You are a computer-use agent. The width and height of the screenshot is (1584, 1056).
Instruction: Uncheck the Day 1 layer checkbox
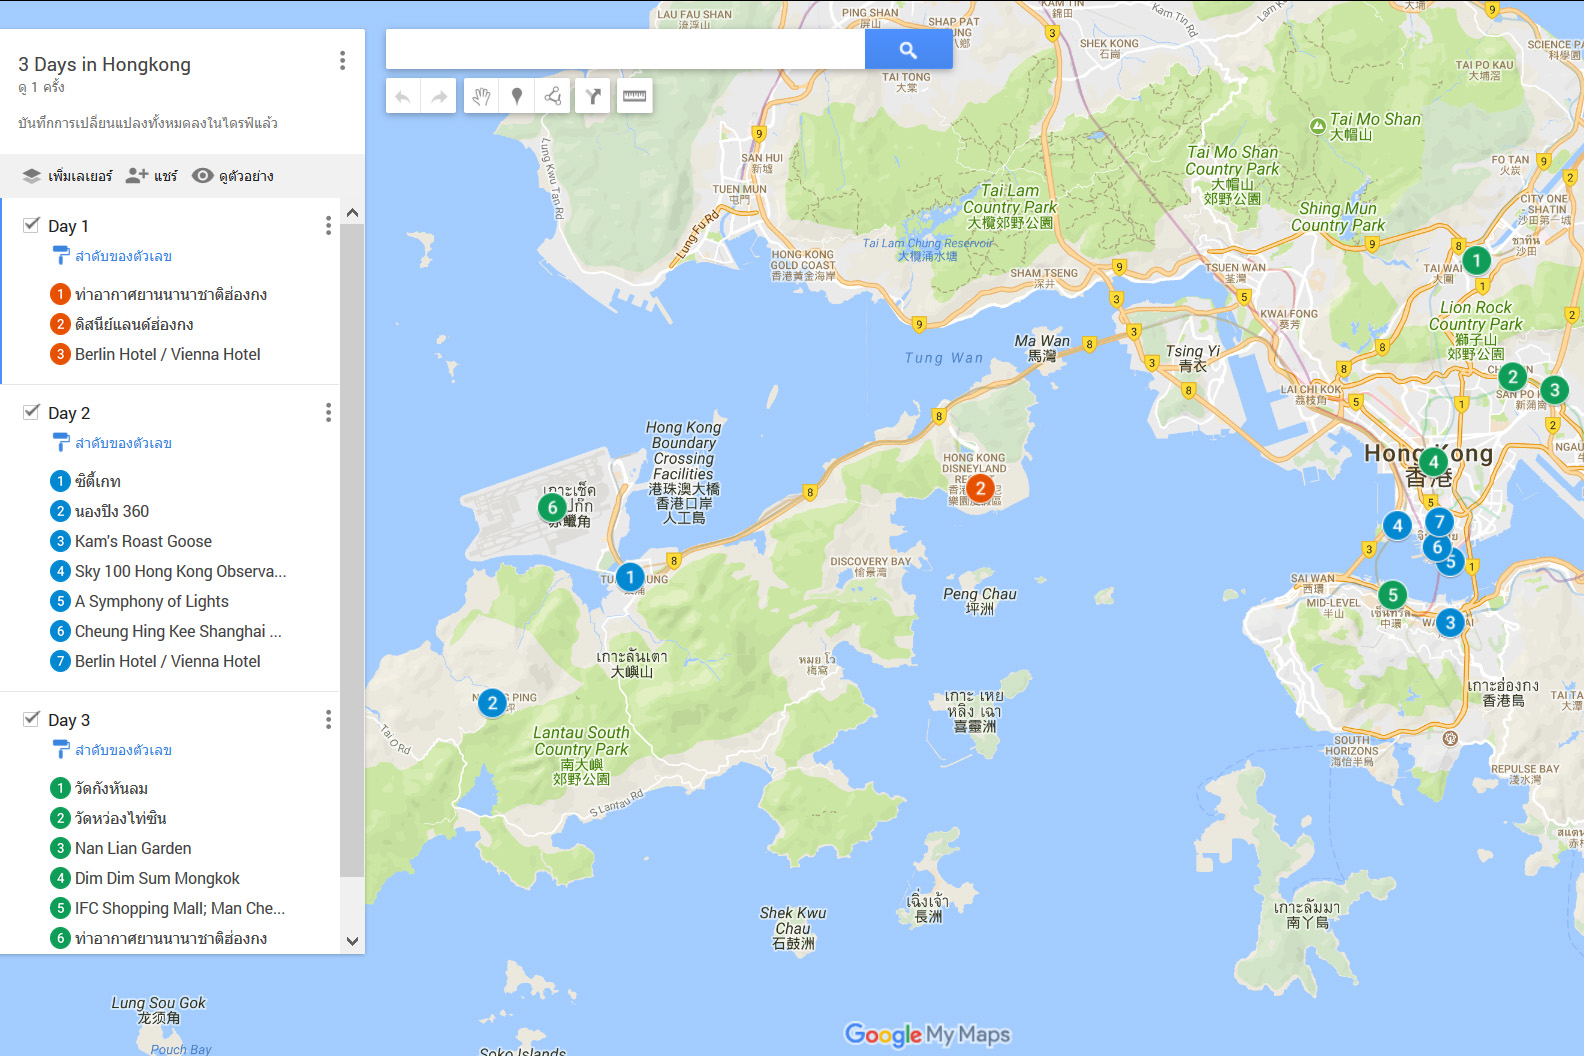pos(32,225)
